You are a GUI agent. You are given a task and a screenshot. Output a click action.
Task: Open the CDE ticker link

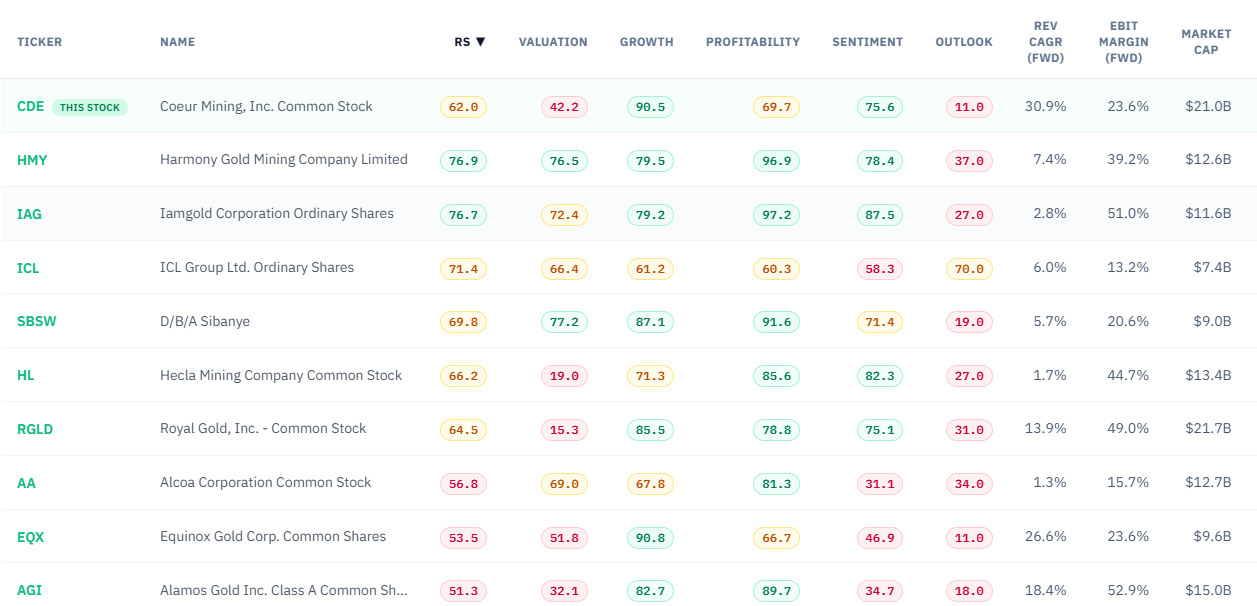(x=31, y=106)
